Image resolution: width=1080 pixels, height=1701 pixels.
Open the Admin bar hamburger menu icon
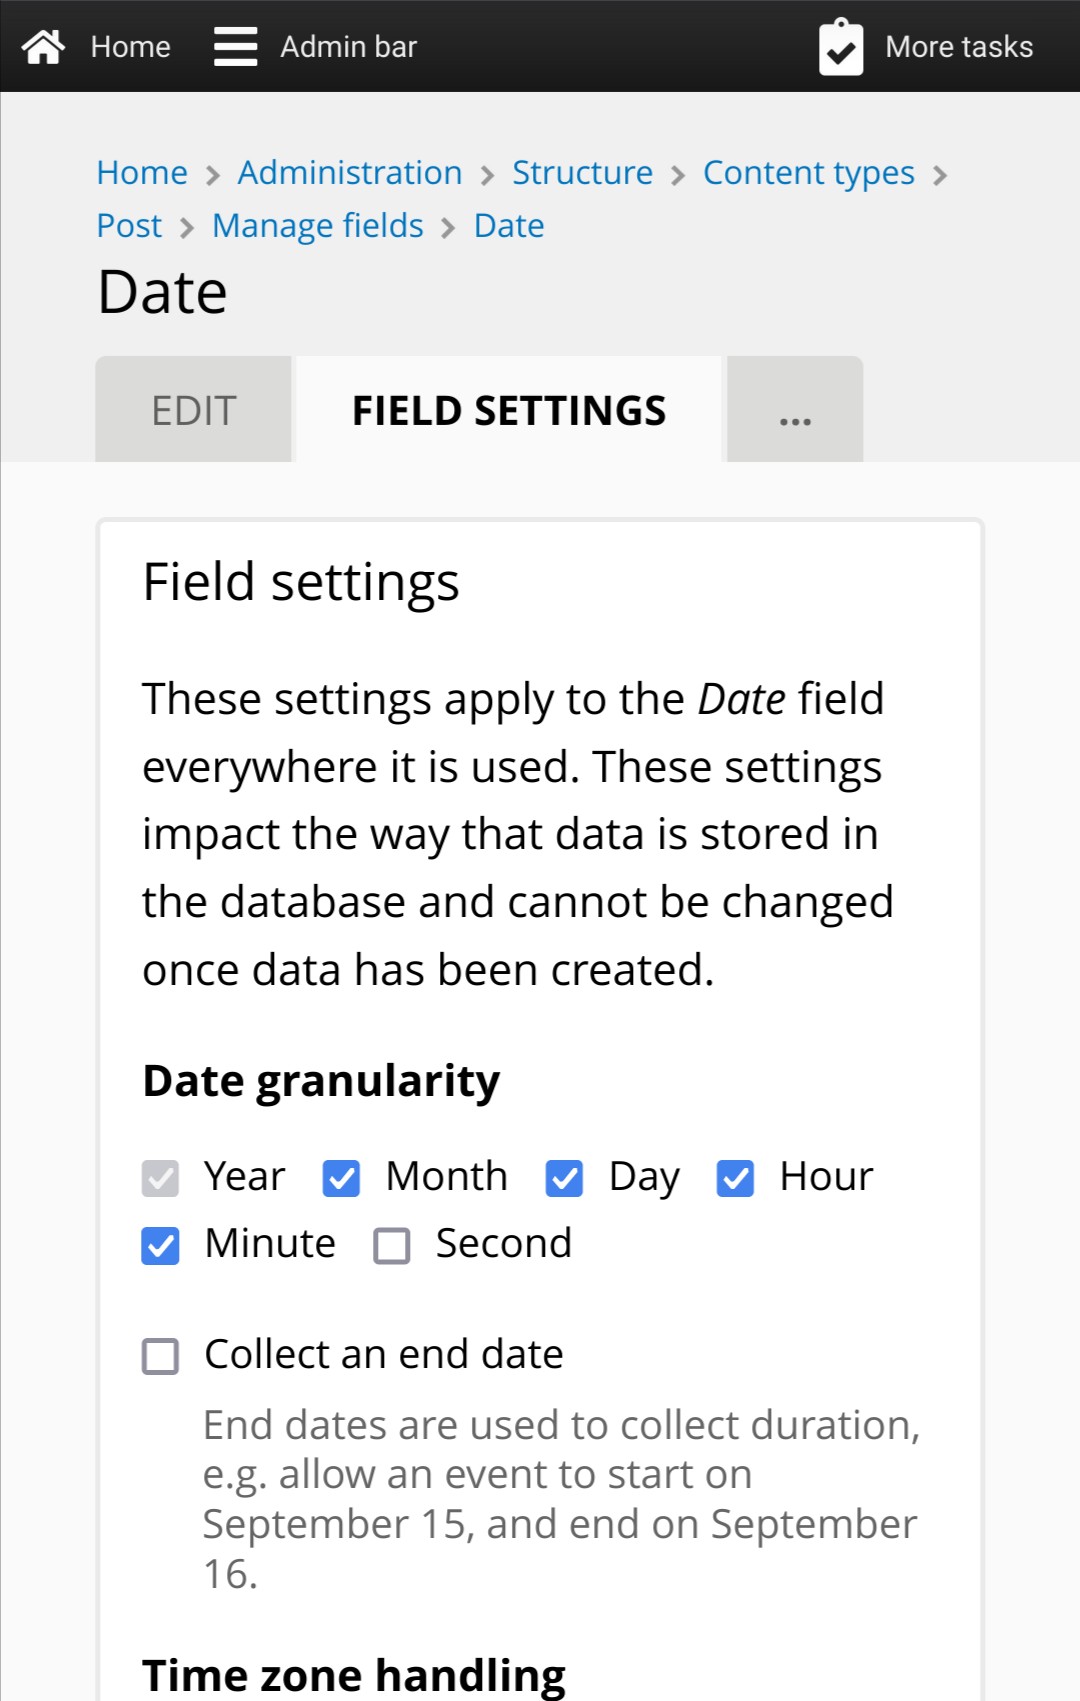(x=235, y=47)
